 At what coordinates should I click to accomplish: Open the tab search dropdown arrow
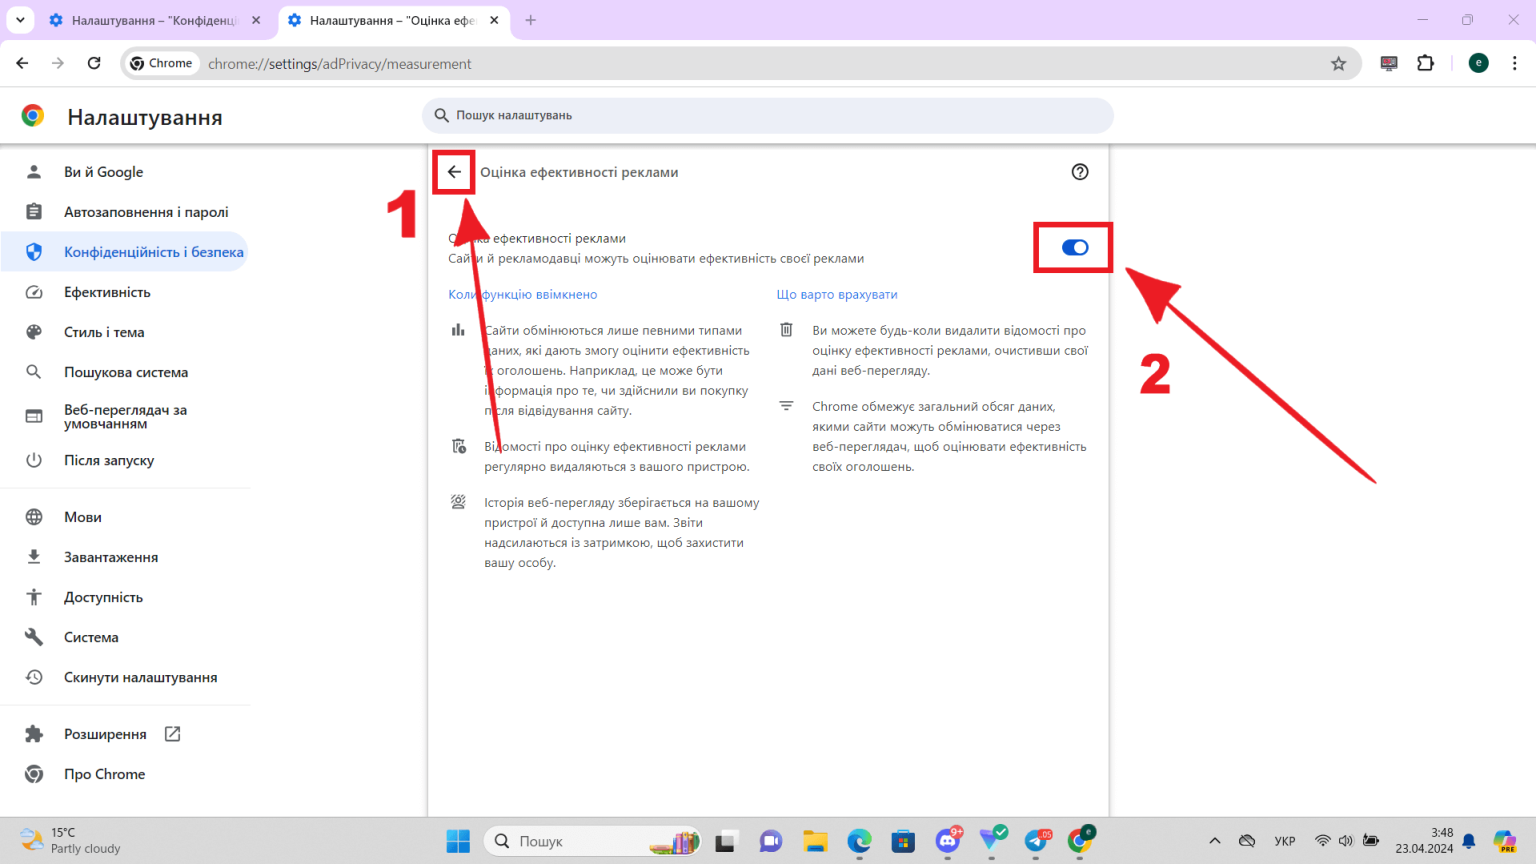20,20
